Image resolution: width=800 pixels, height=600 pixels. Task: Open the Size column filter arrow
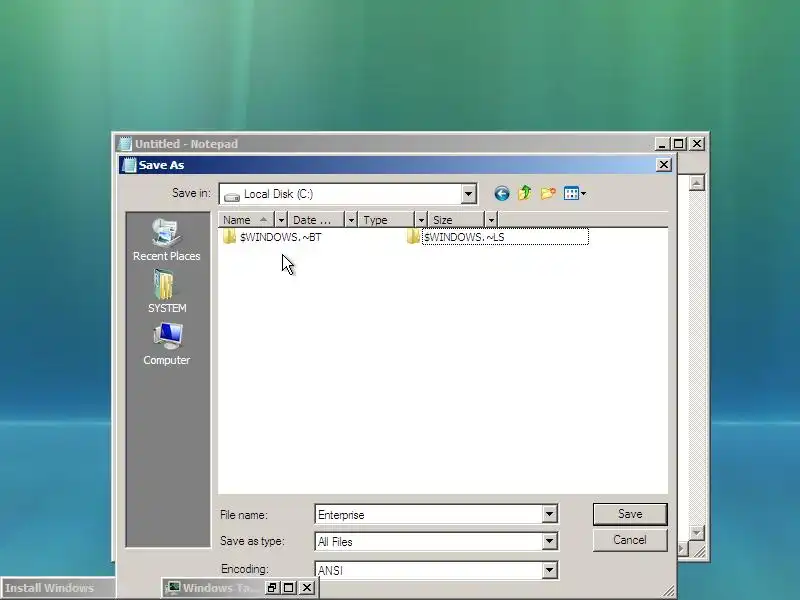pos(491,220)
